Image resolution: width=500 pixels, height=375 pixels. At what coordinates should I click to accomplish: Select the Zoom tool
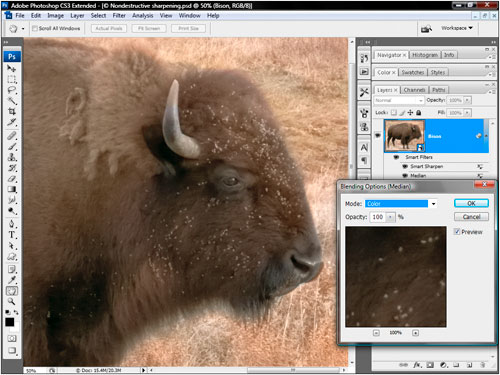tap(12, 301)
